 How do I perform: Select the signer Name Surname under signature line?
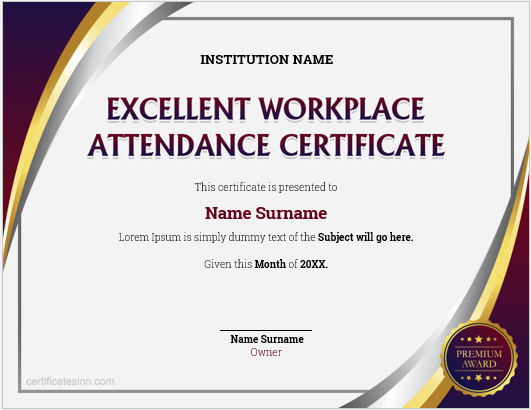pos(267,339)
